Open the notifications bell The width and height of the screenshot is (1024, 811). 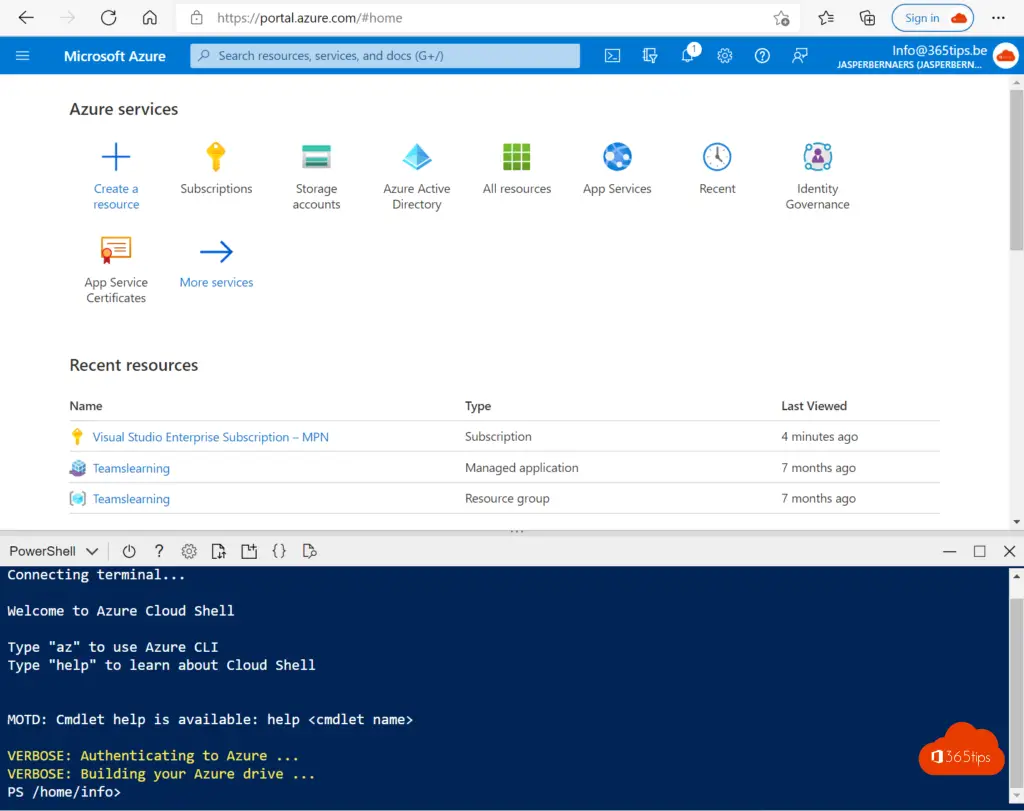point(688,55)
